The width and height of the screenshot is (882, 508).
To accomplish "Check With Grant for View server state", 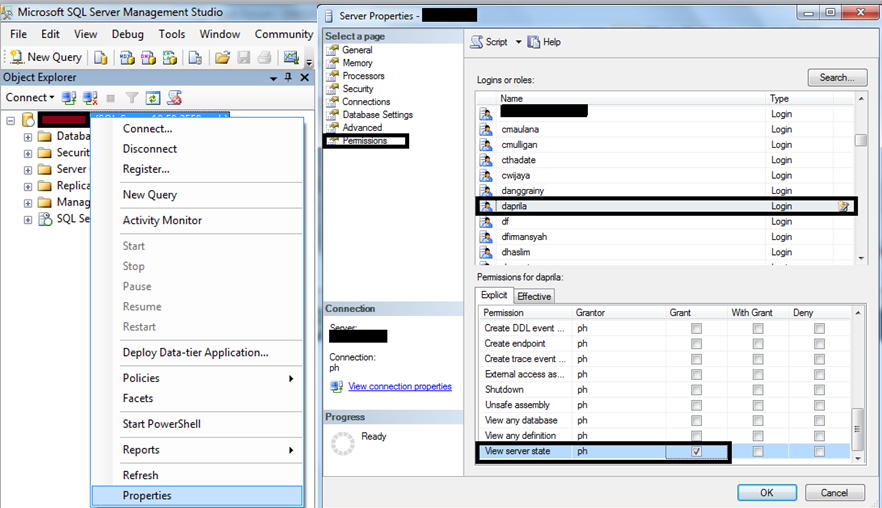I will point(758,451).
